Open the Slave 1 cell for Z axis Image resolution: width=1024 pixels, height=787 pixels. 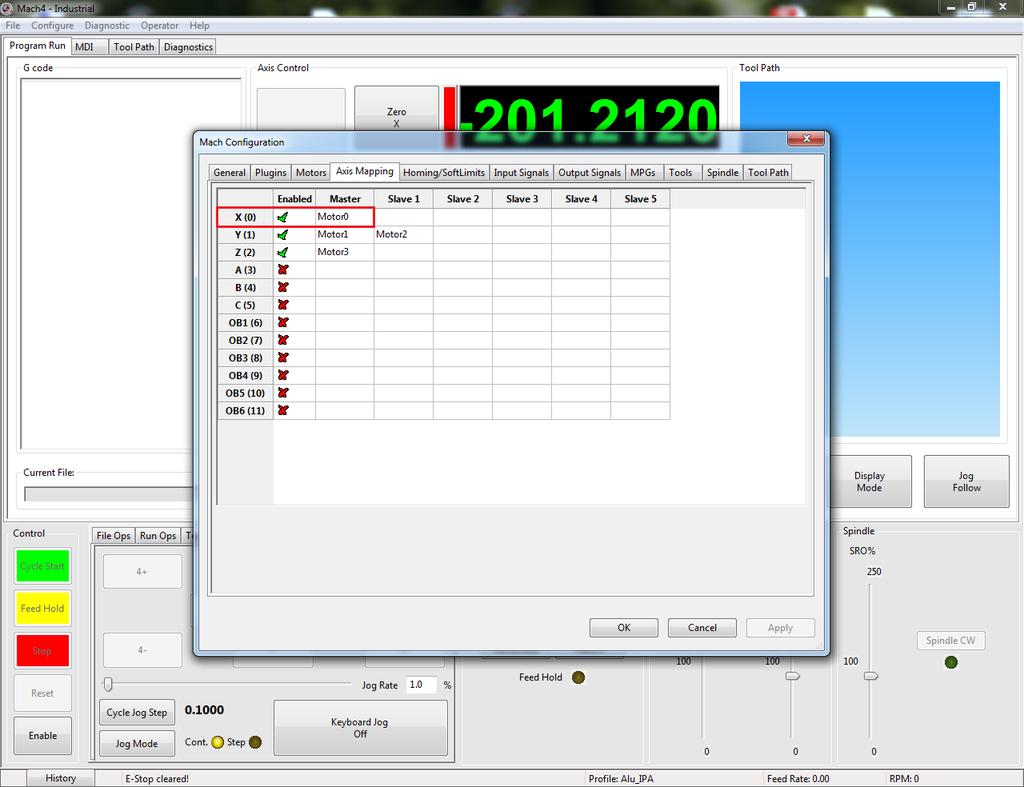tap(404, 252)
